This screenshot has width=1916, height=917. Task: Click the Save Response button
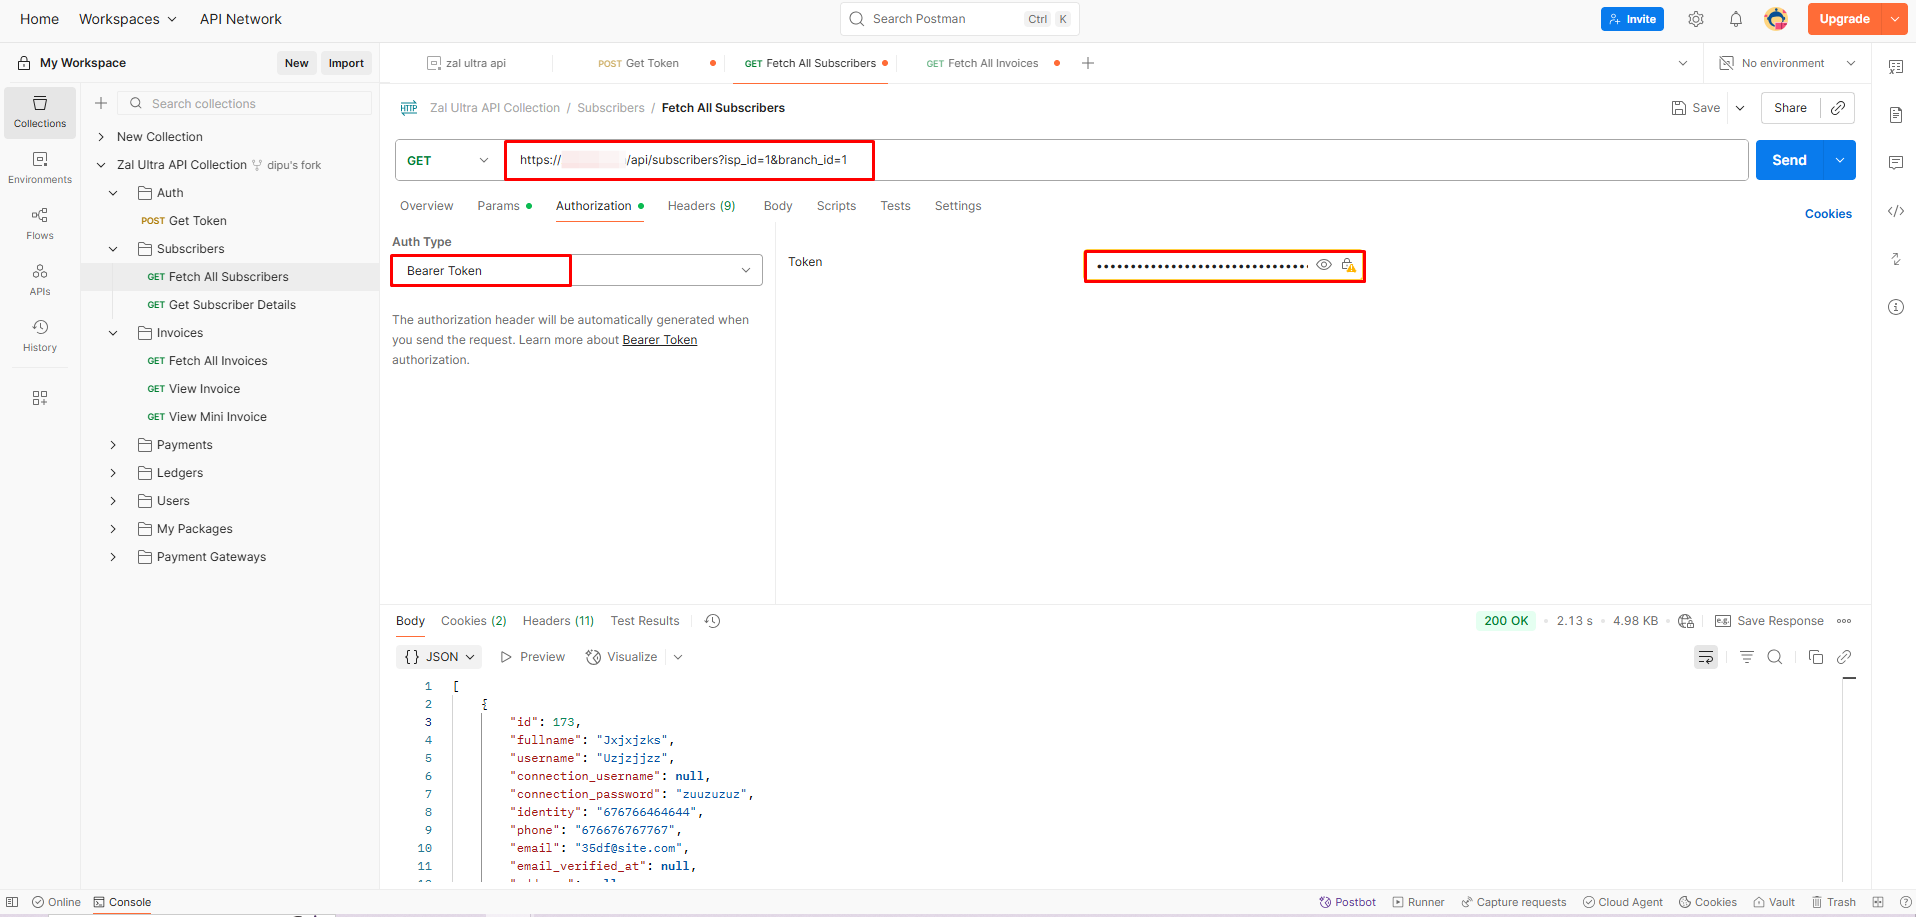(1770, 621)
